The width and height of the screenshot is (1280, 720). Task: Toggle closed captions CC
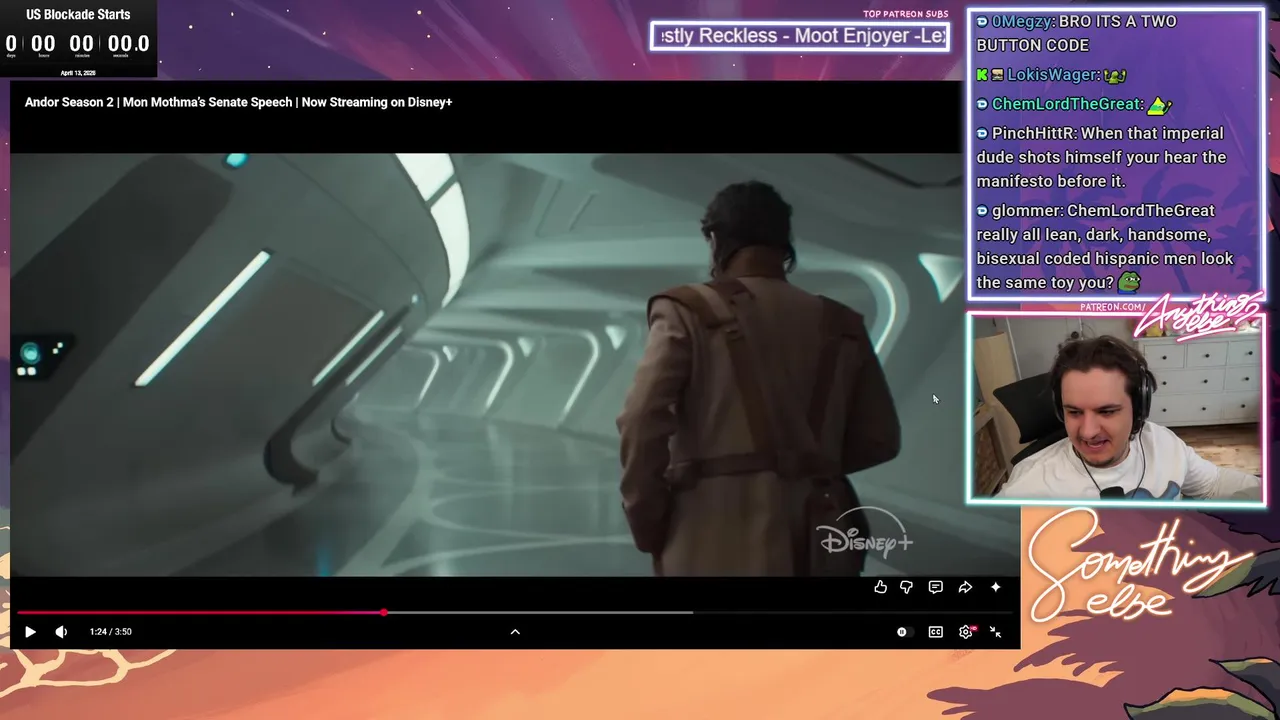pos(936,632)
